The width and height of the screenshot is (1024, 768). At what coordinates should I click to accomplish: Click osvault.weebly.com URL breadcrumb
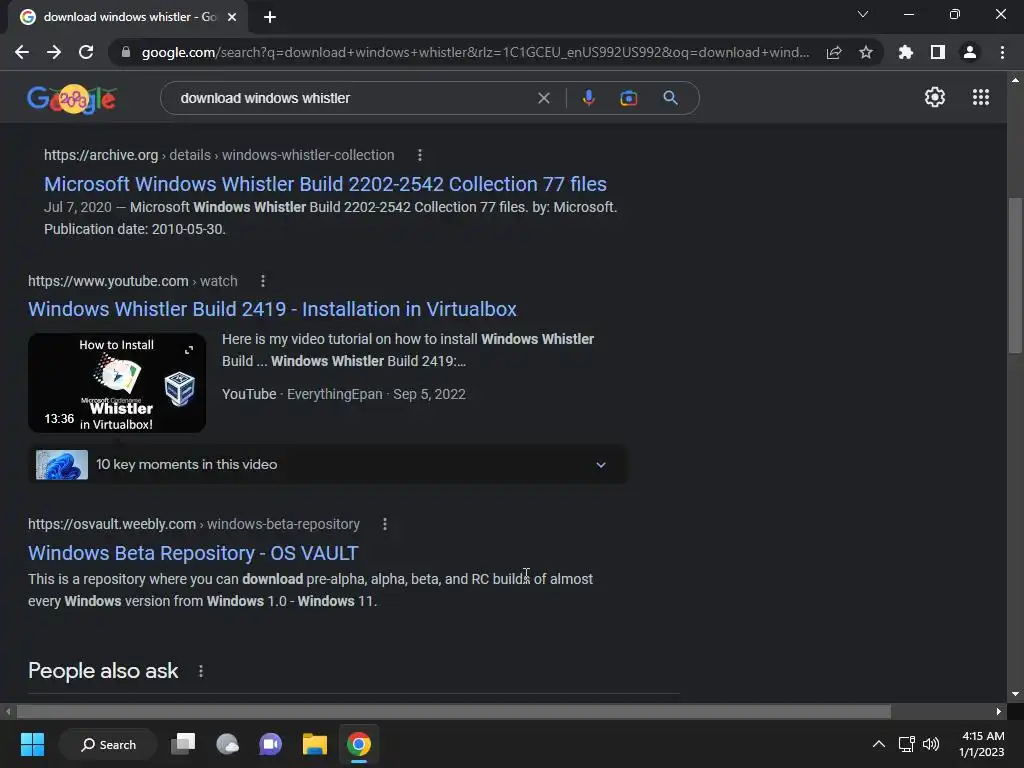[x=194, y=524]
